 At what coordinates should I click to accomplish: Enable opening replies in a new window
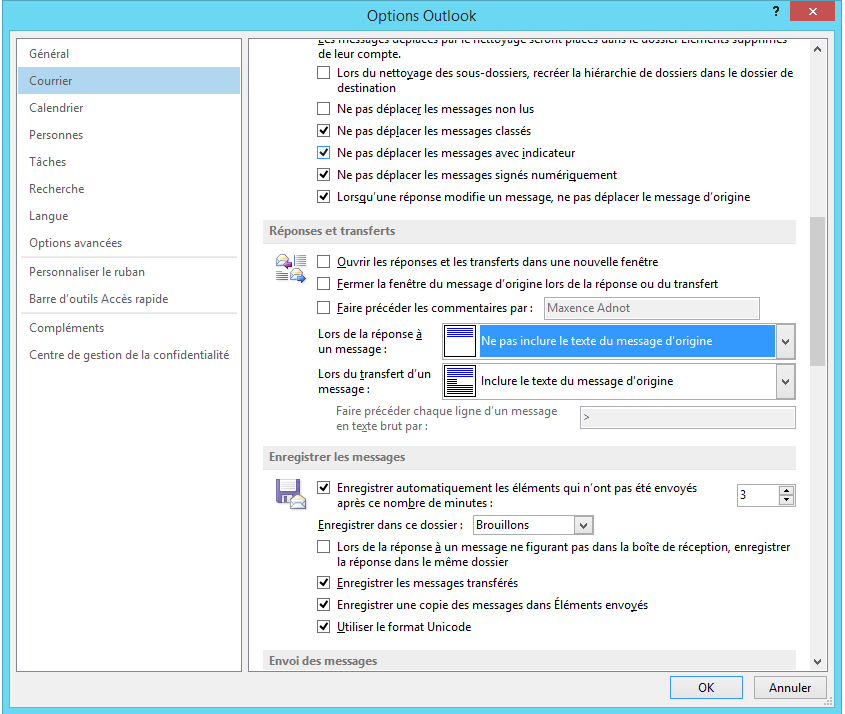pos(323,262)
